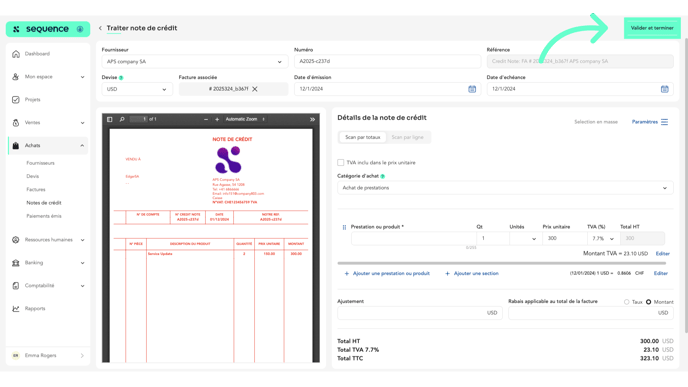This screenshot has height=387, width=688.
Task: Expand the Banking menu
Action: [82, 263]
